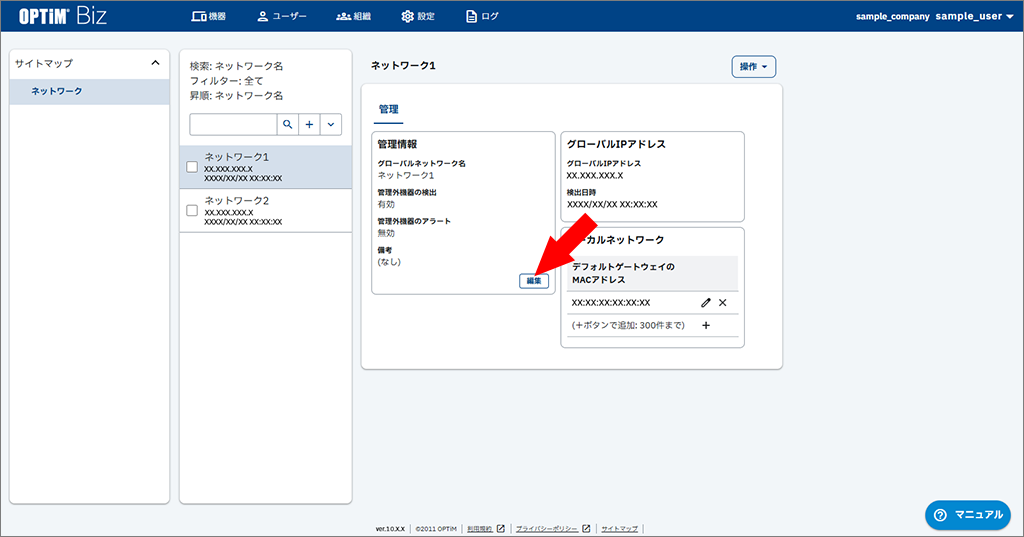This screenshot has width=1024, height=537.
Task: Open the プライバシーポリシー link
Action: pos(547,529)
